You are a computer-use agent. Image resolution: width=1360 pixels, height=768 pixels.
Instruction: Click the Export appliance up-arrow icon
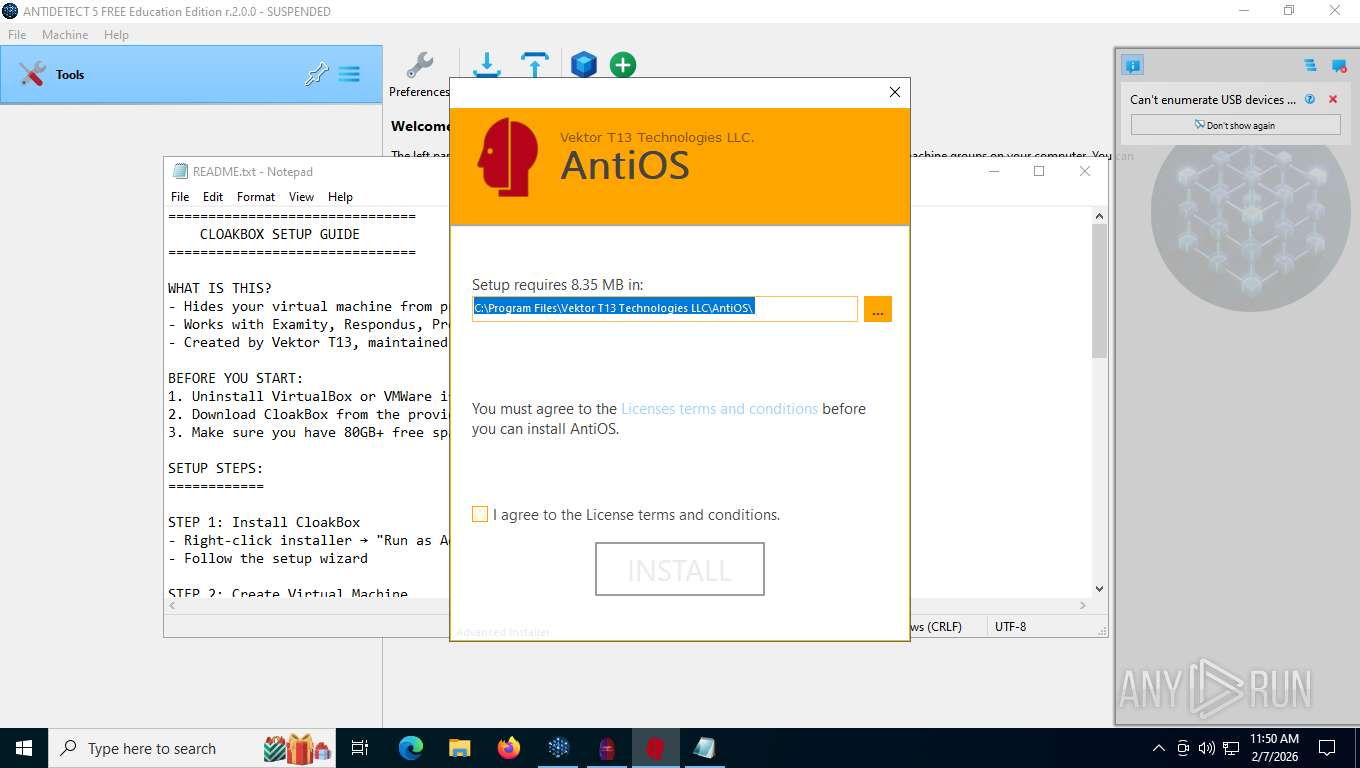535,65
